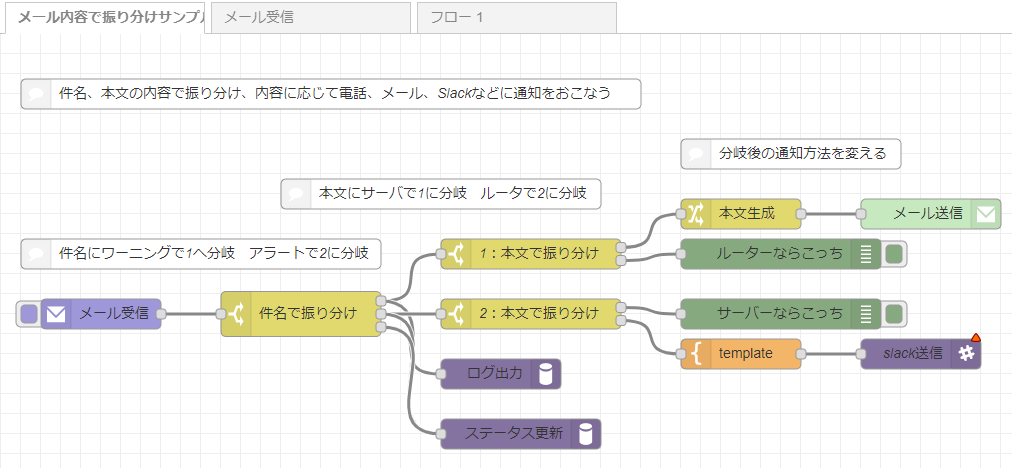This screenshot has width=1012, height=468.
Task: Select the ステータス更新 node label
Action: 514,434
